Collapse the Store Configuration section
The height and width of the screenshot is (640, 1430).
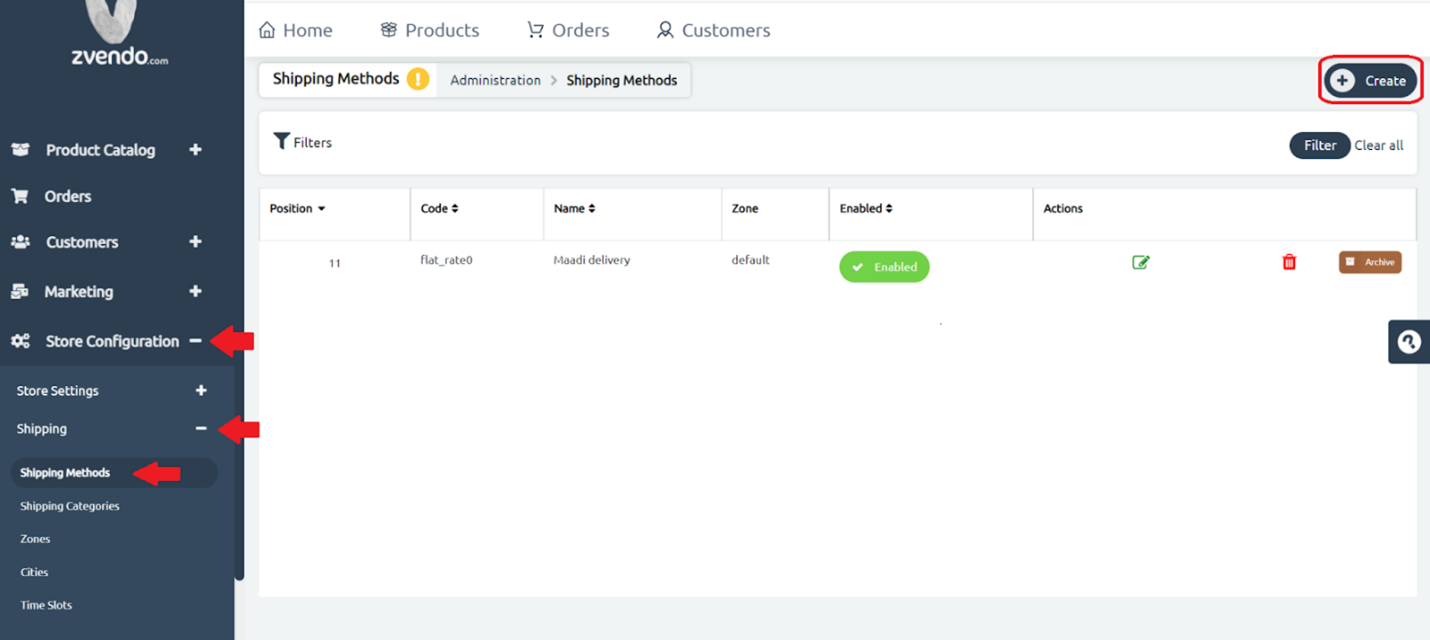coord(196,341)
